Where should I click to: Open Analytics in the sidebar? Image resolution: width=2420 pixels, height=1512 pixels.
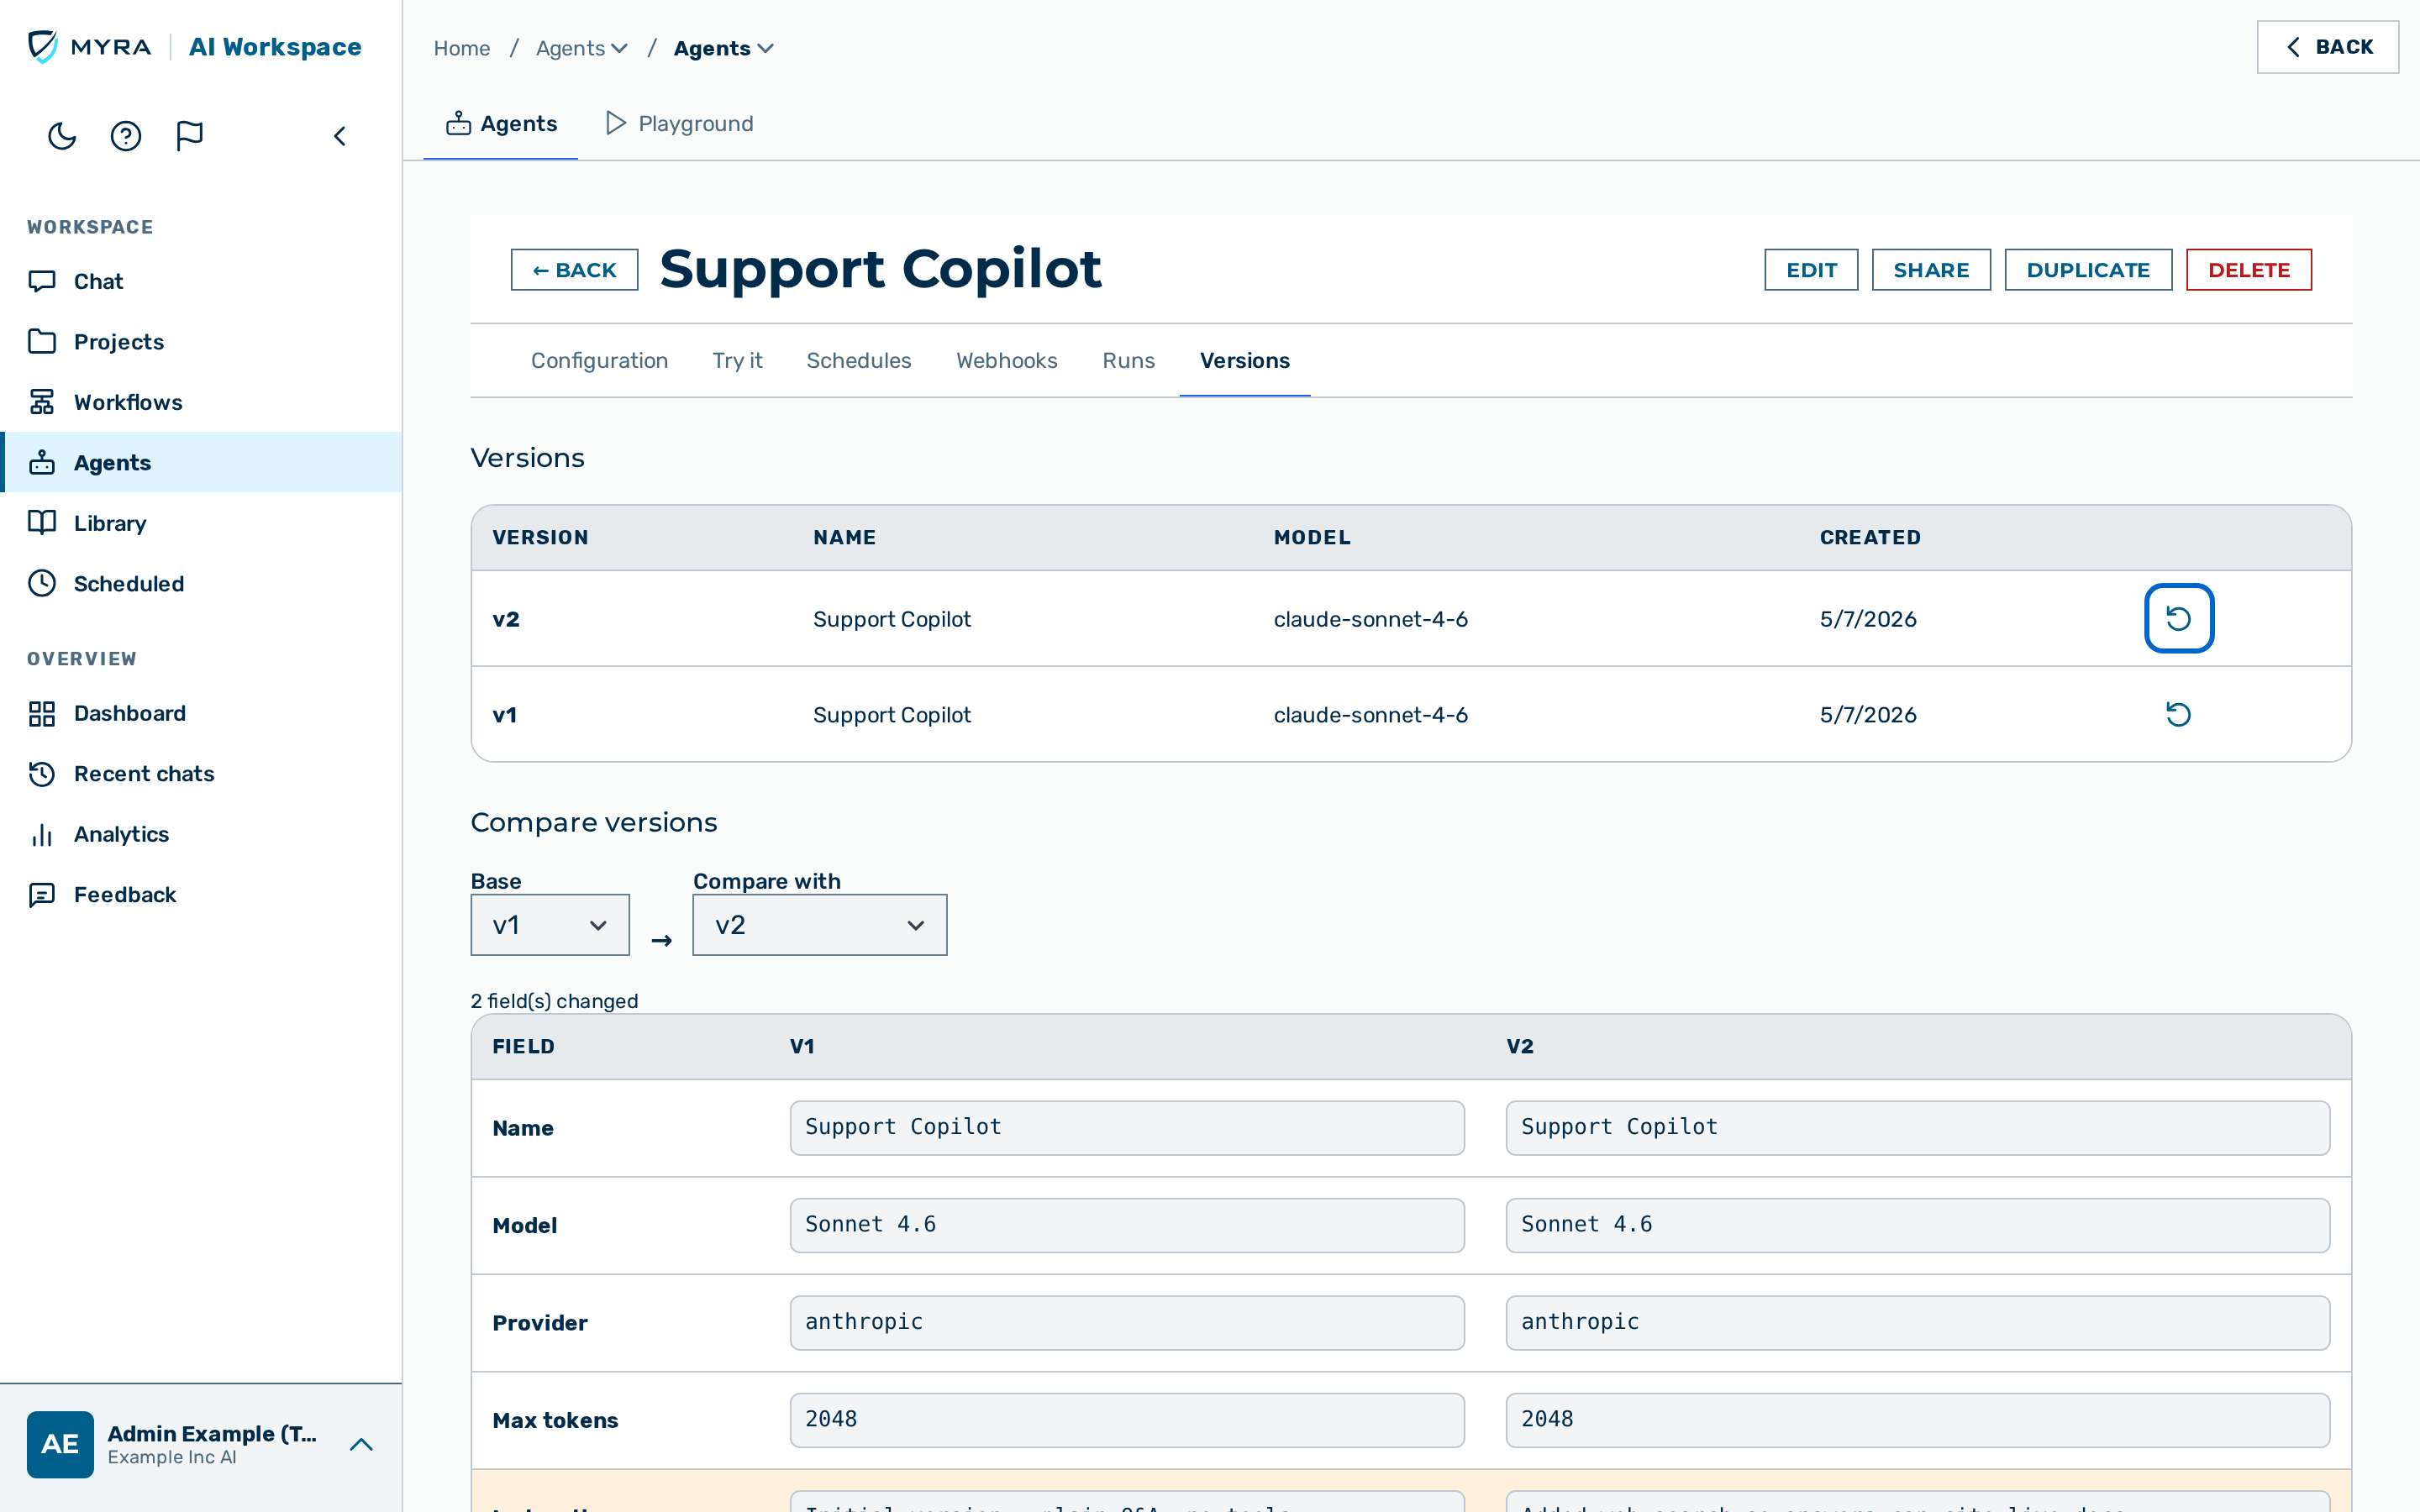[202, 834]
